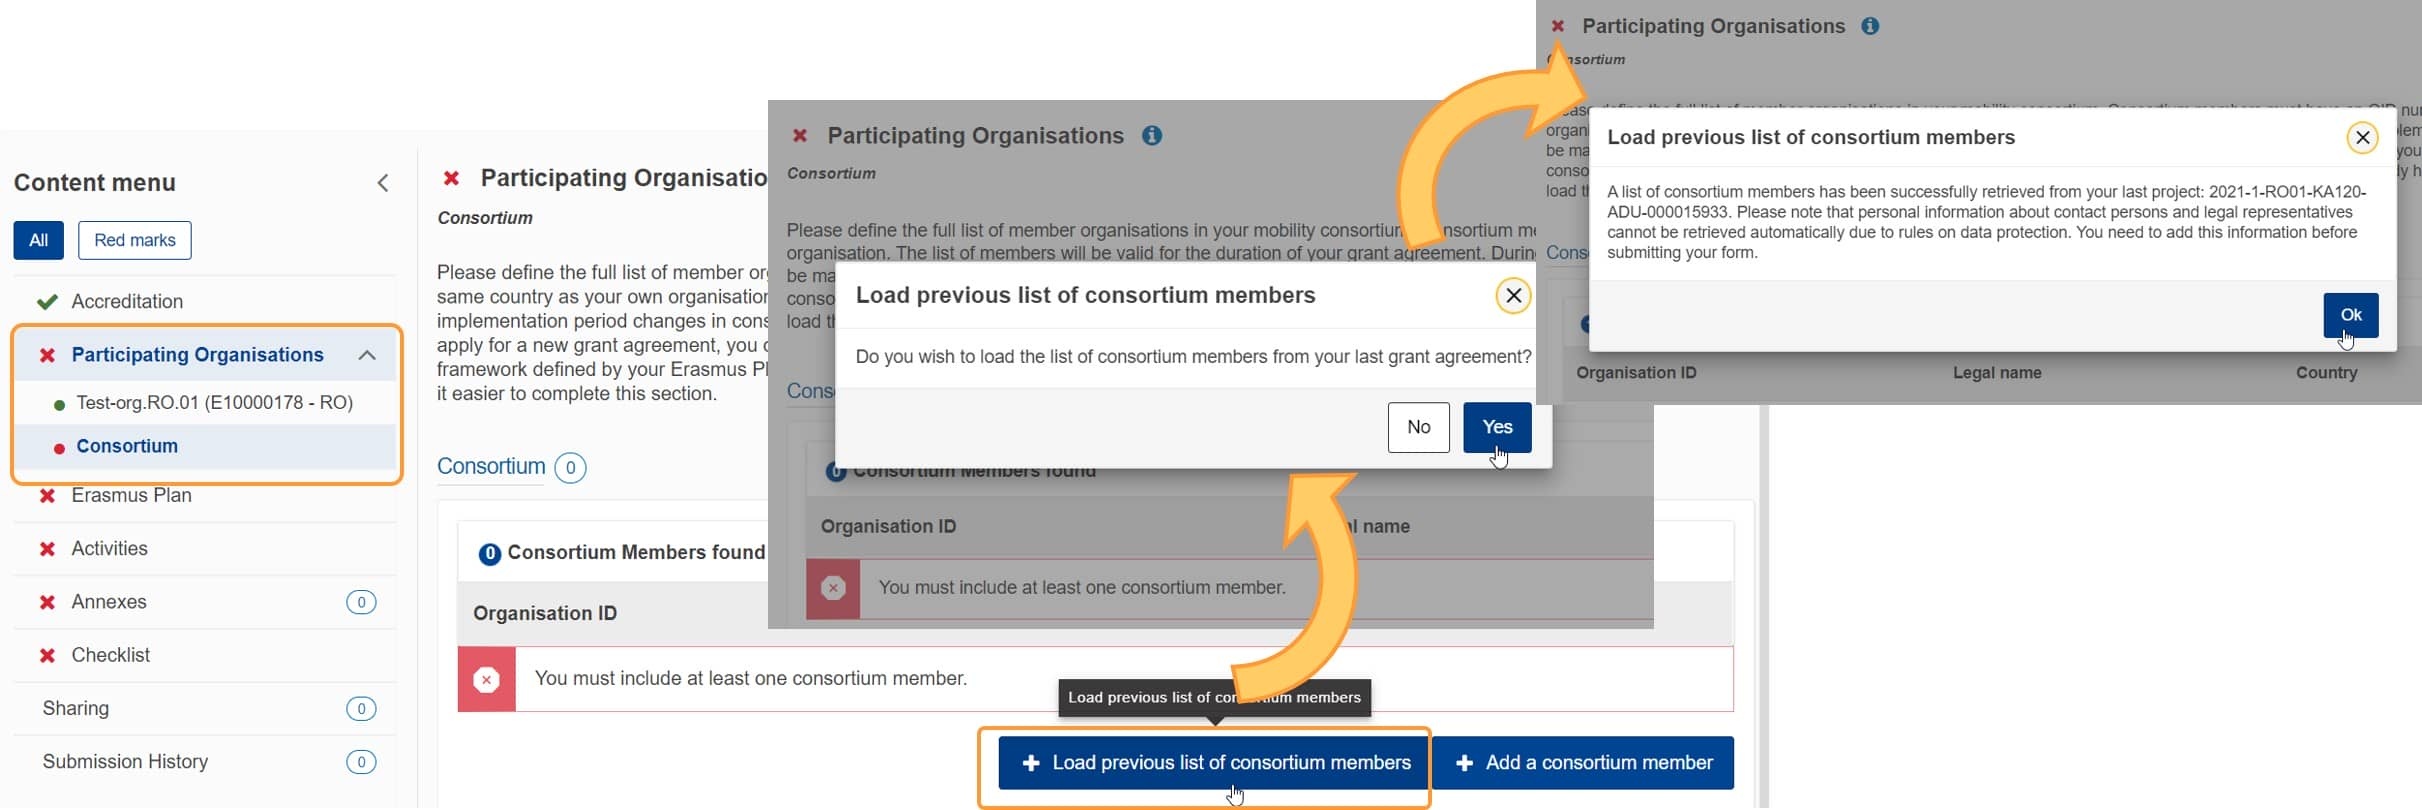Click the Consortium tab in main form

pos(491,467)
